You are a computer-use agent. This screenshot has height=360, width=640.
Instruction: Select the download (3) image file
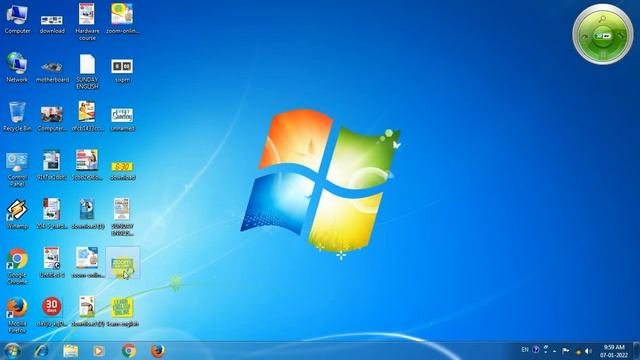[87, 214]
